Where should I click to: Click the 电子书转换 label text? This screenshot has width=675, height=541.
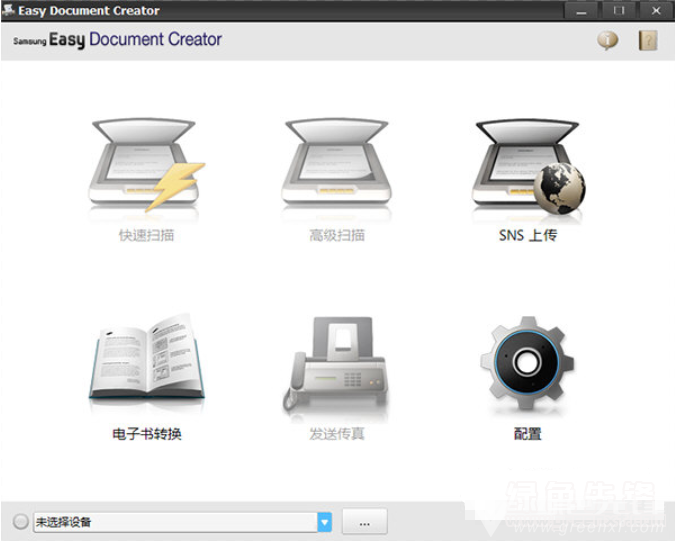point(146,434)
